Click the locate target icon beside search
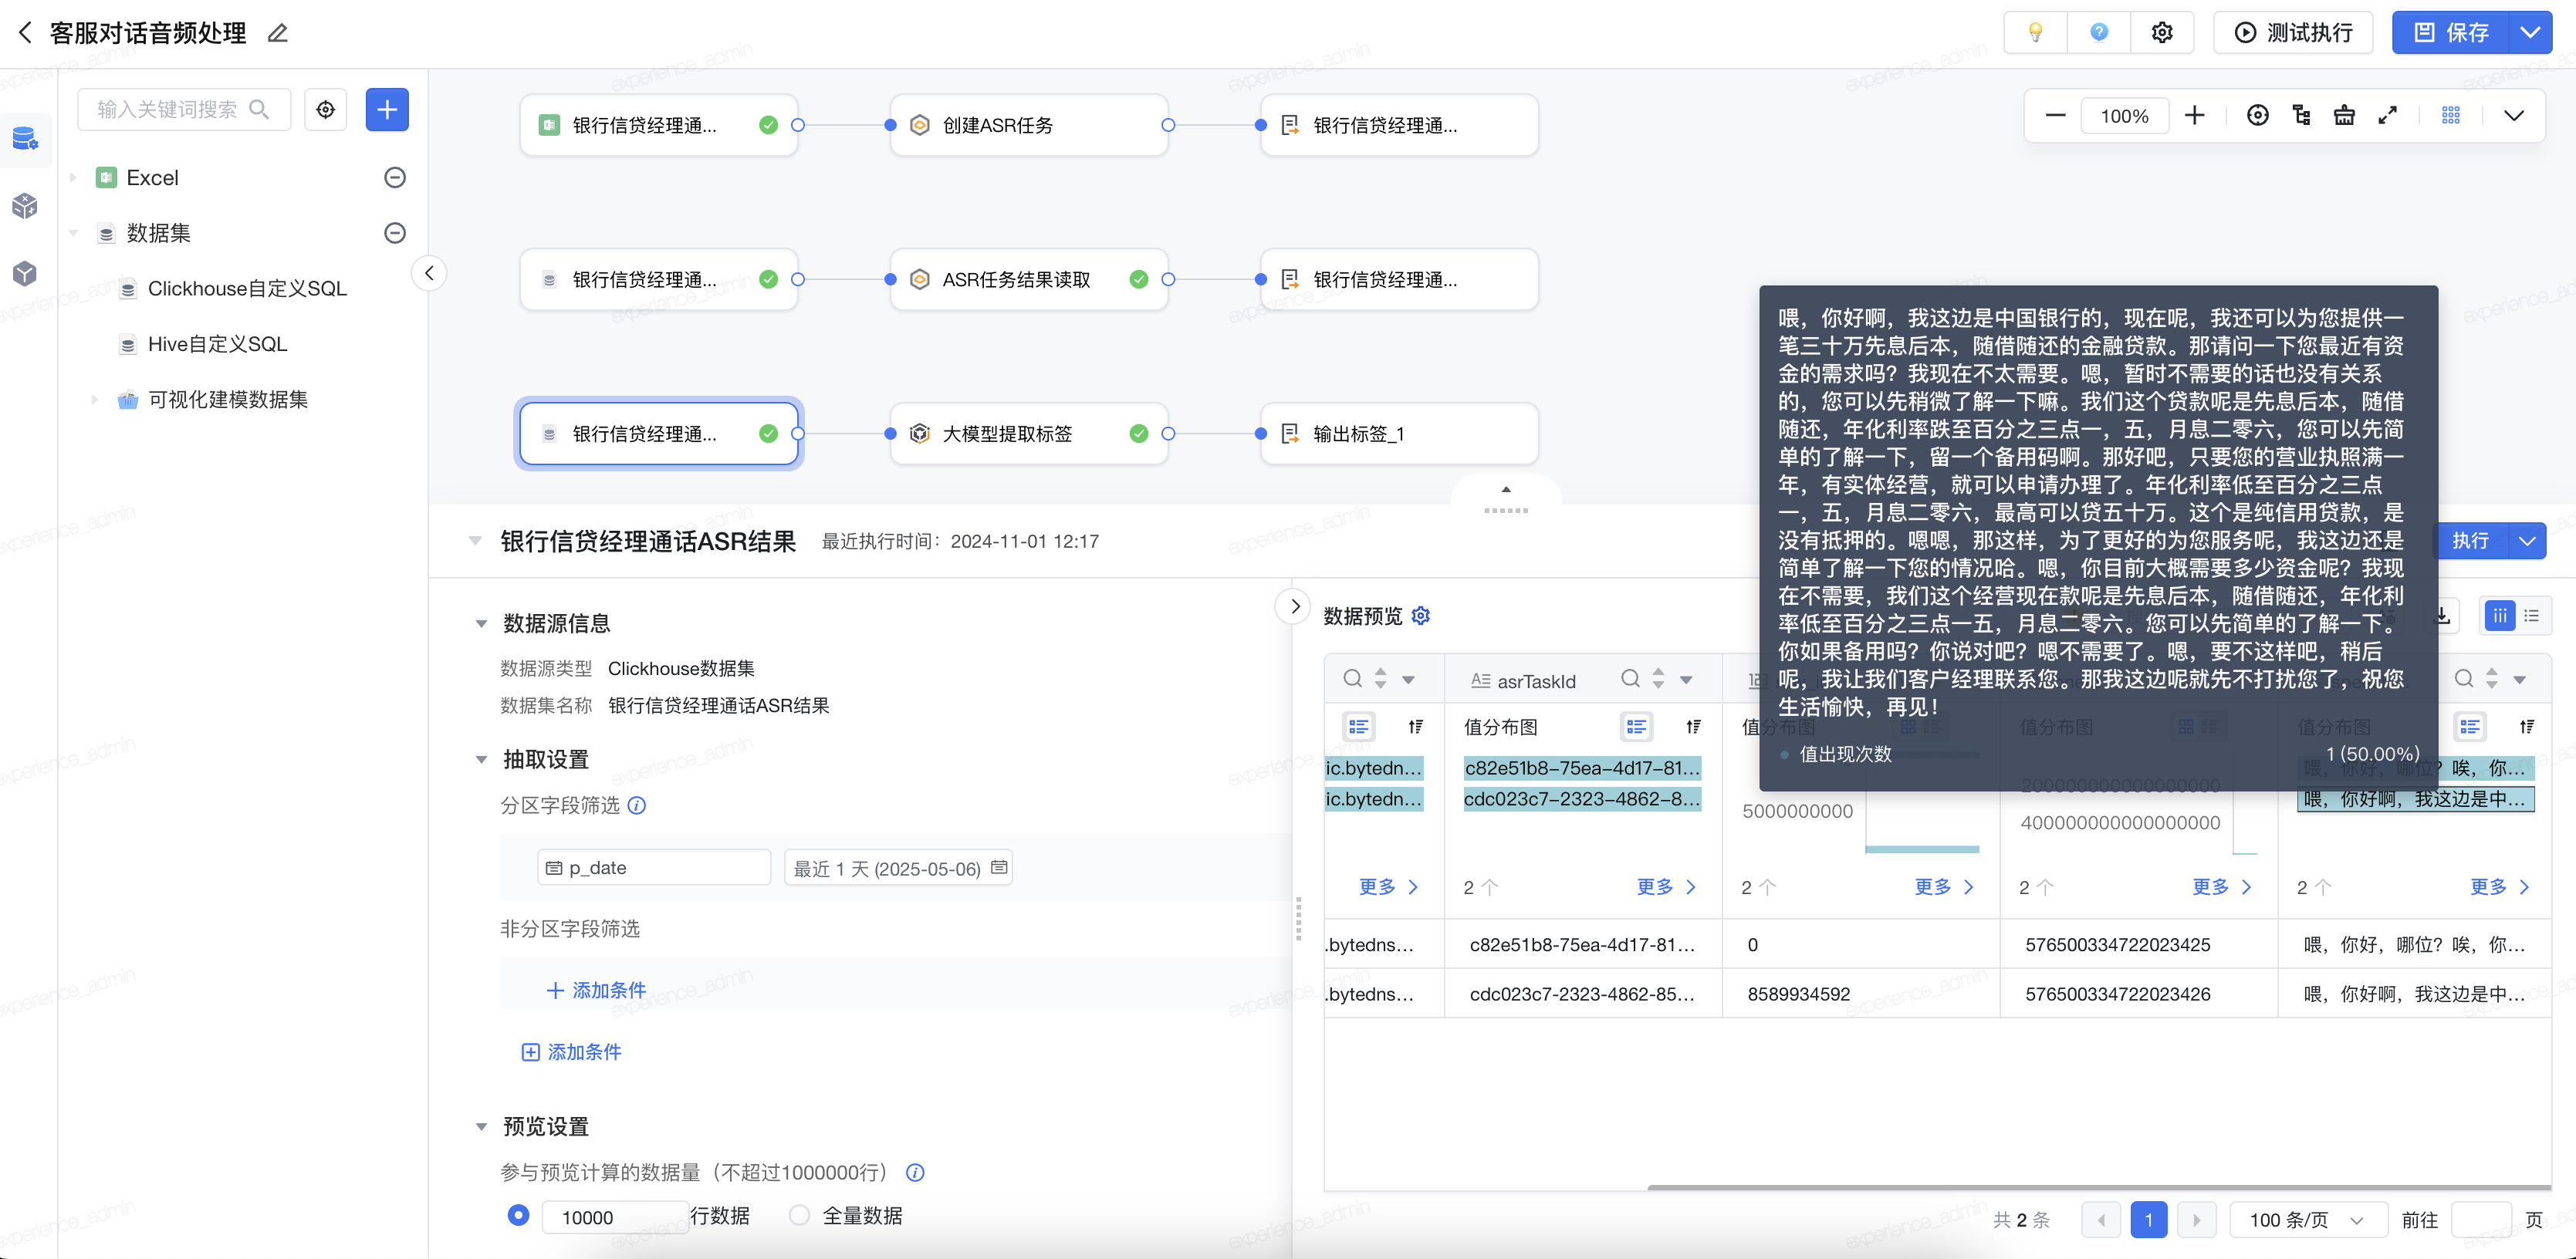 [x=326, y=110]
